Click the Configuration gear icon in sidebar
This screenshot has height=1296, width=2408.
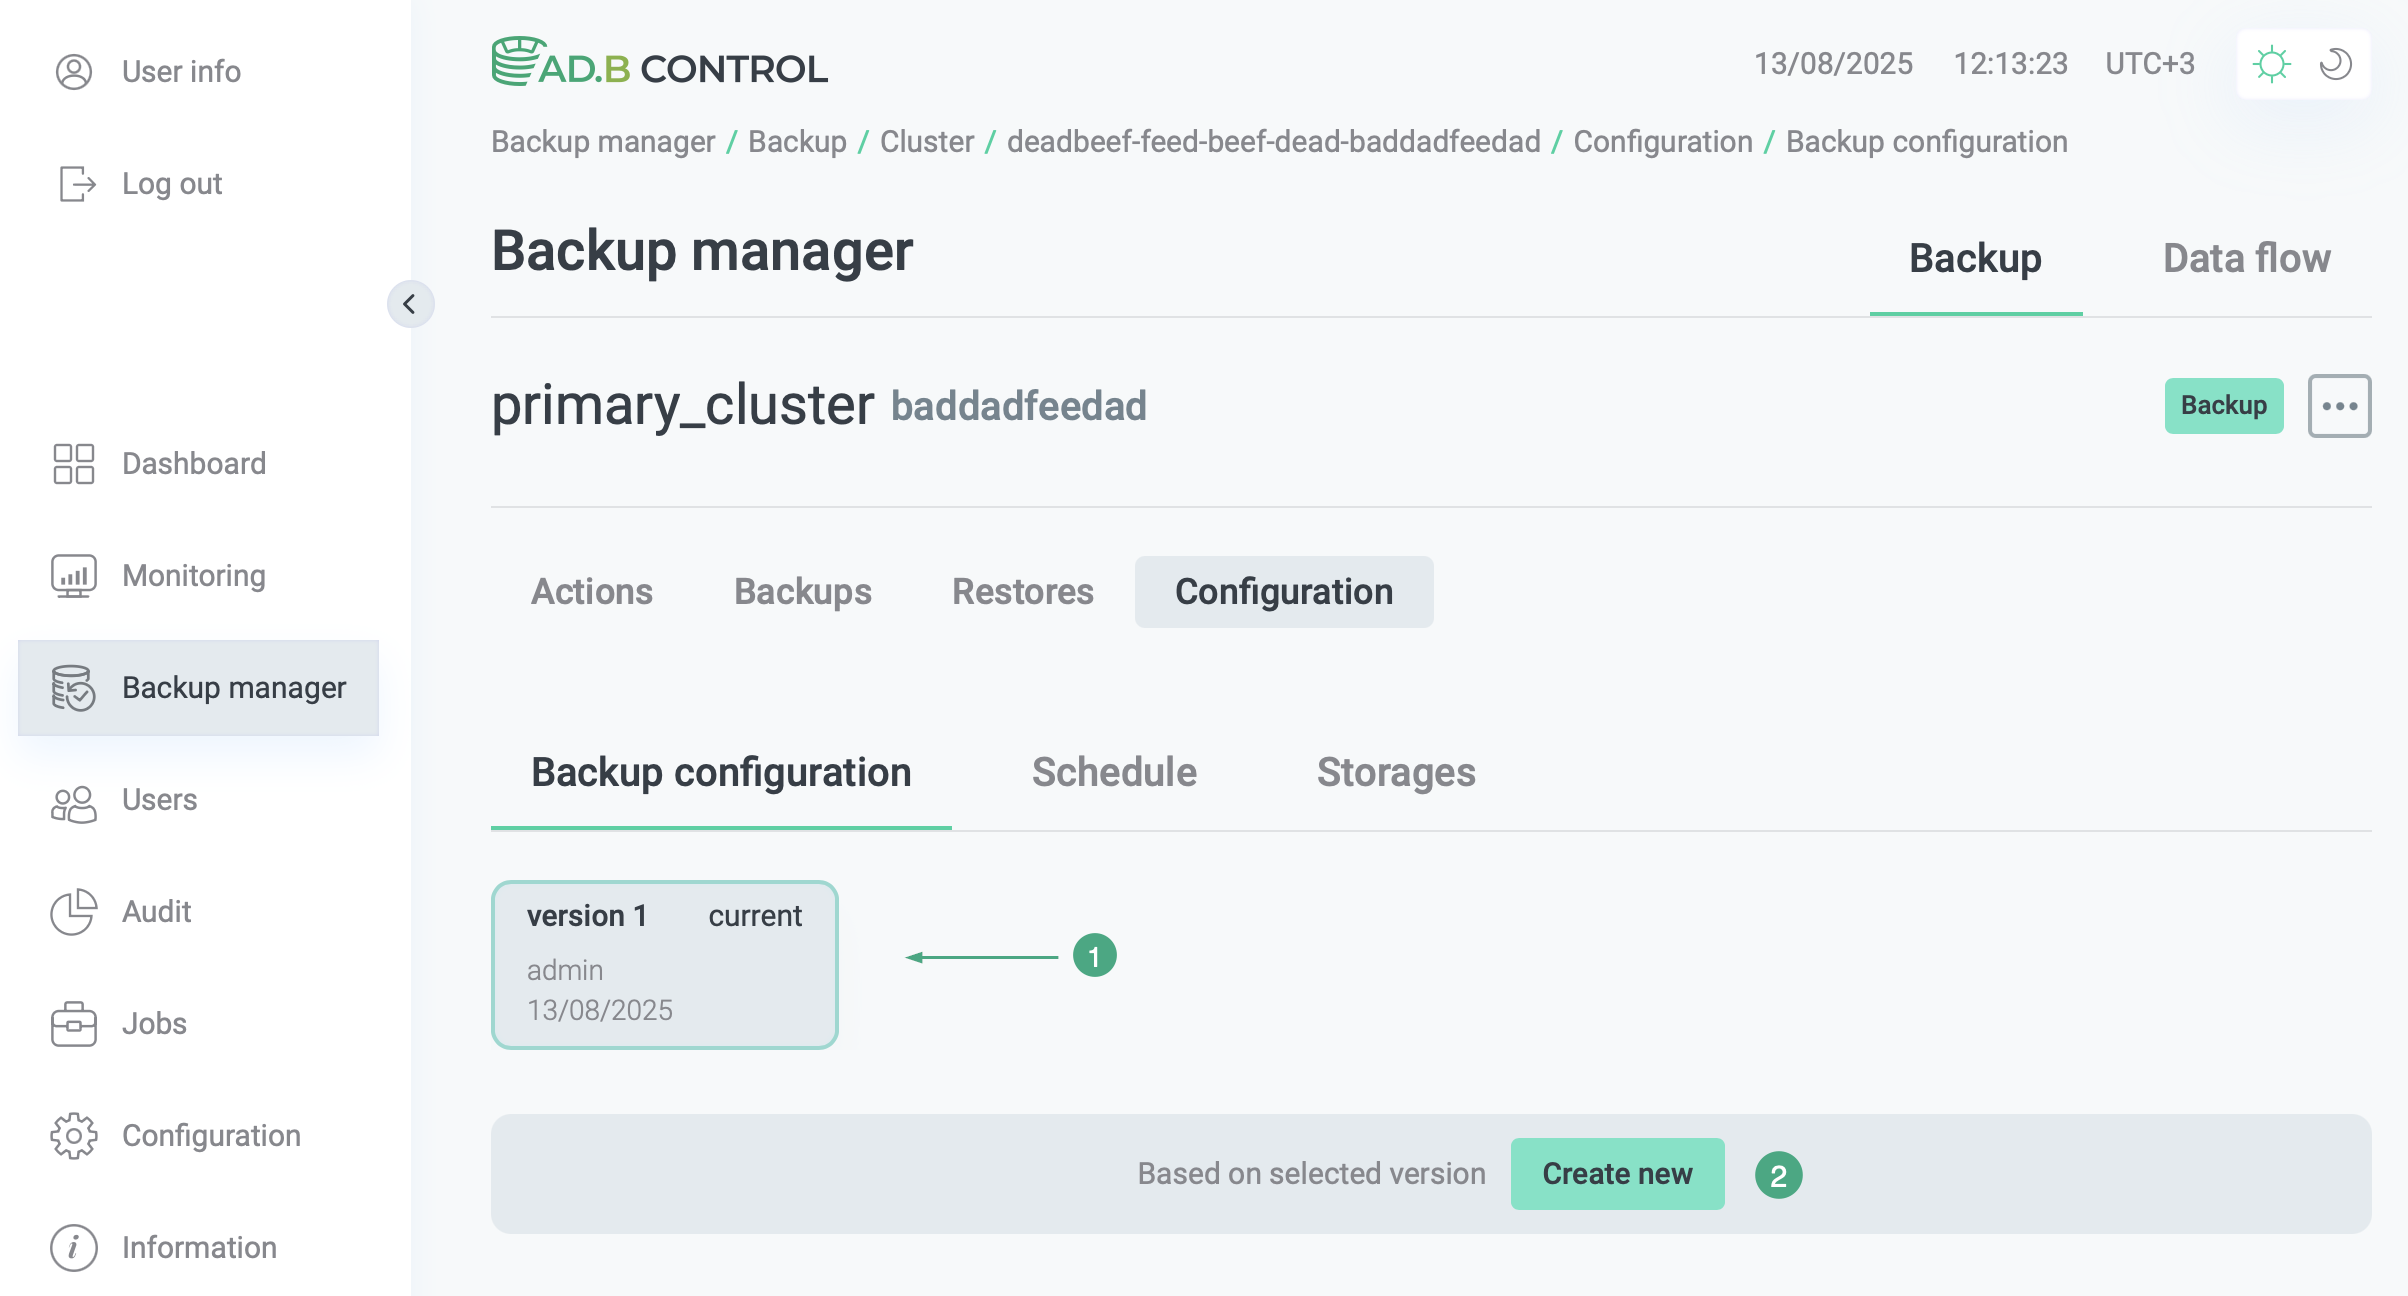coord(73,1136)
